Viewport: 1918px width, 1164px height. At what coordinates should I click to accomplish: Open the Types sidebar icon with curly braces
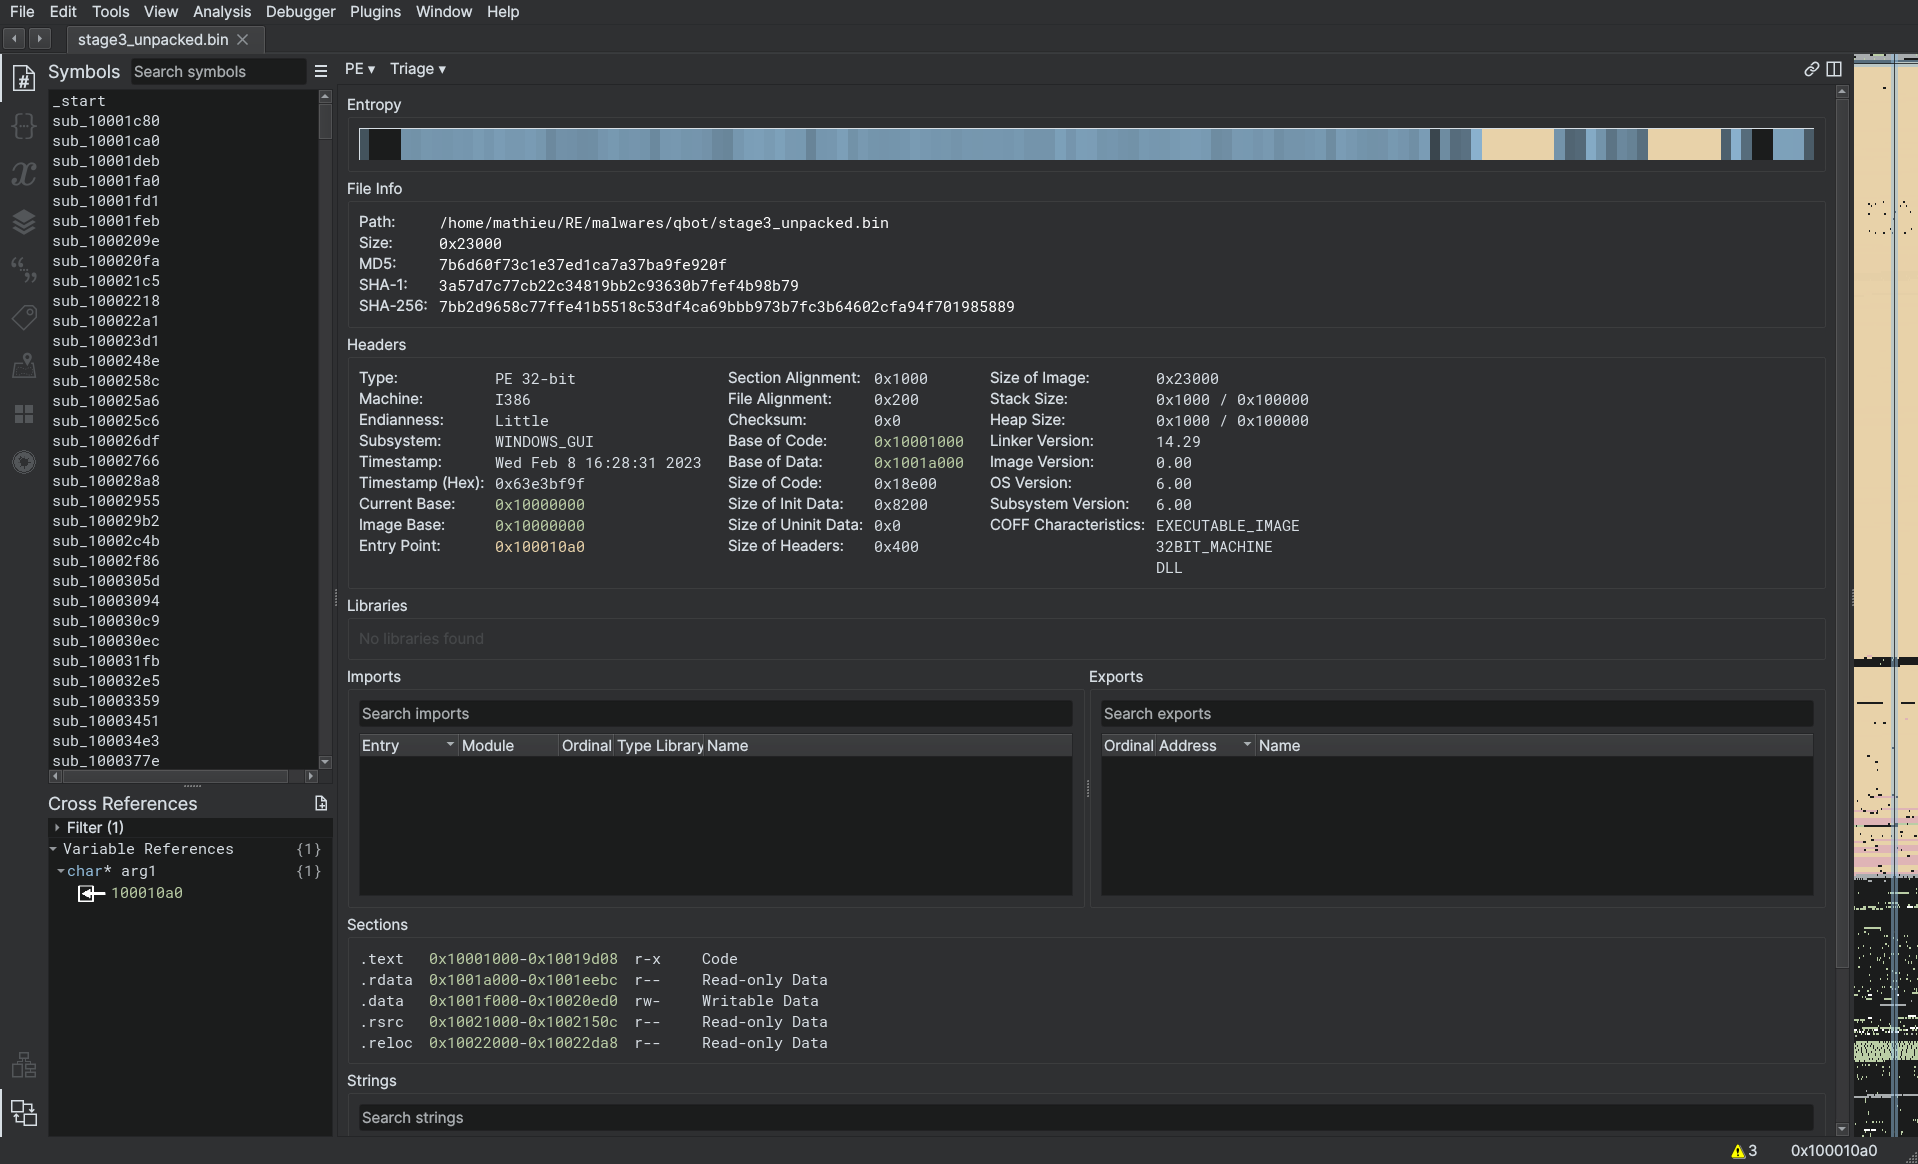[24, 126]
